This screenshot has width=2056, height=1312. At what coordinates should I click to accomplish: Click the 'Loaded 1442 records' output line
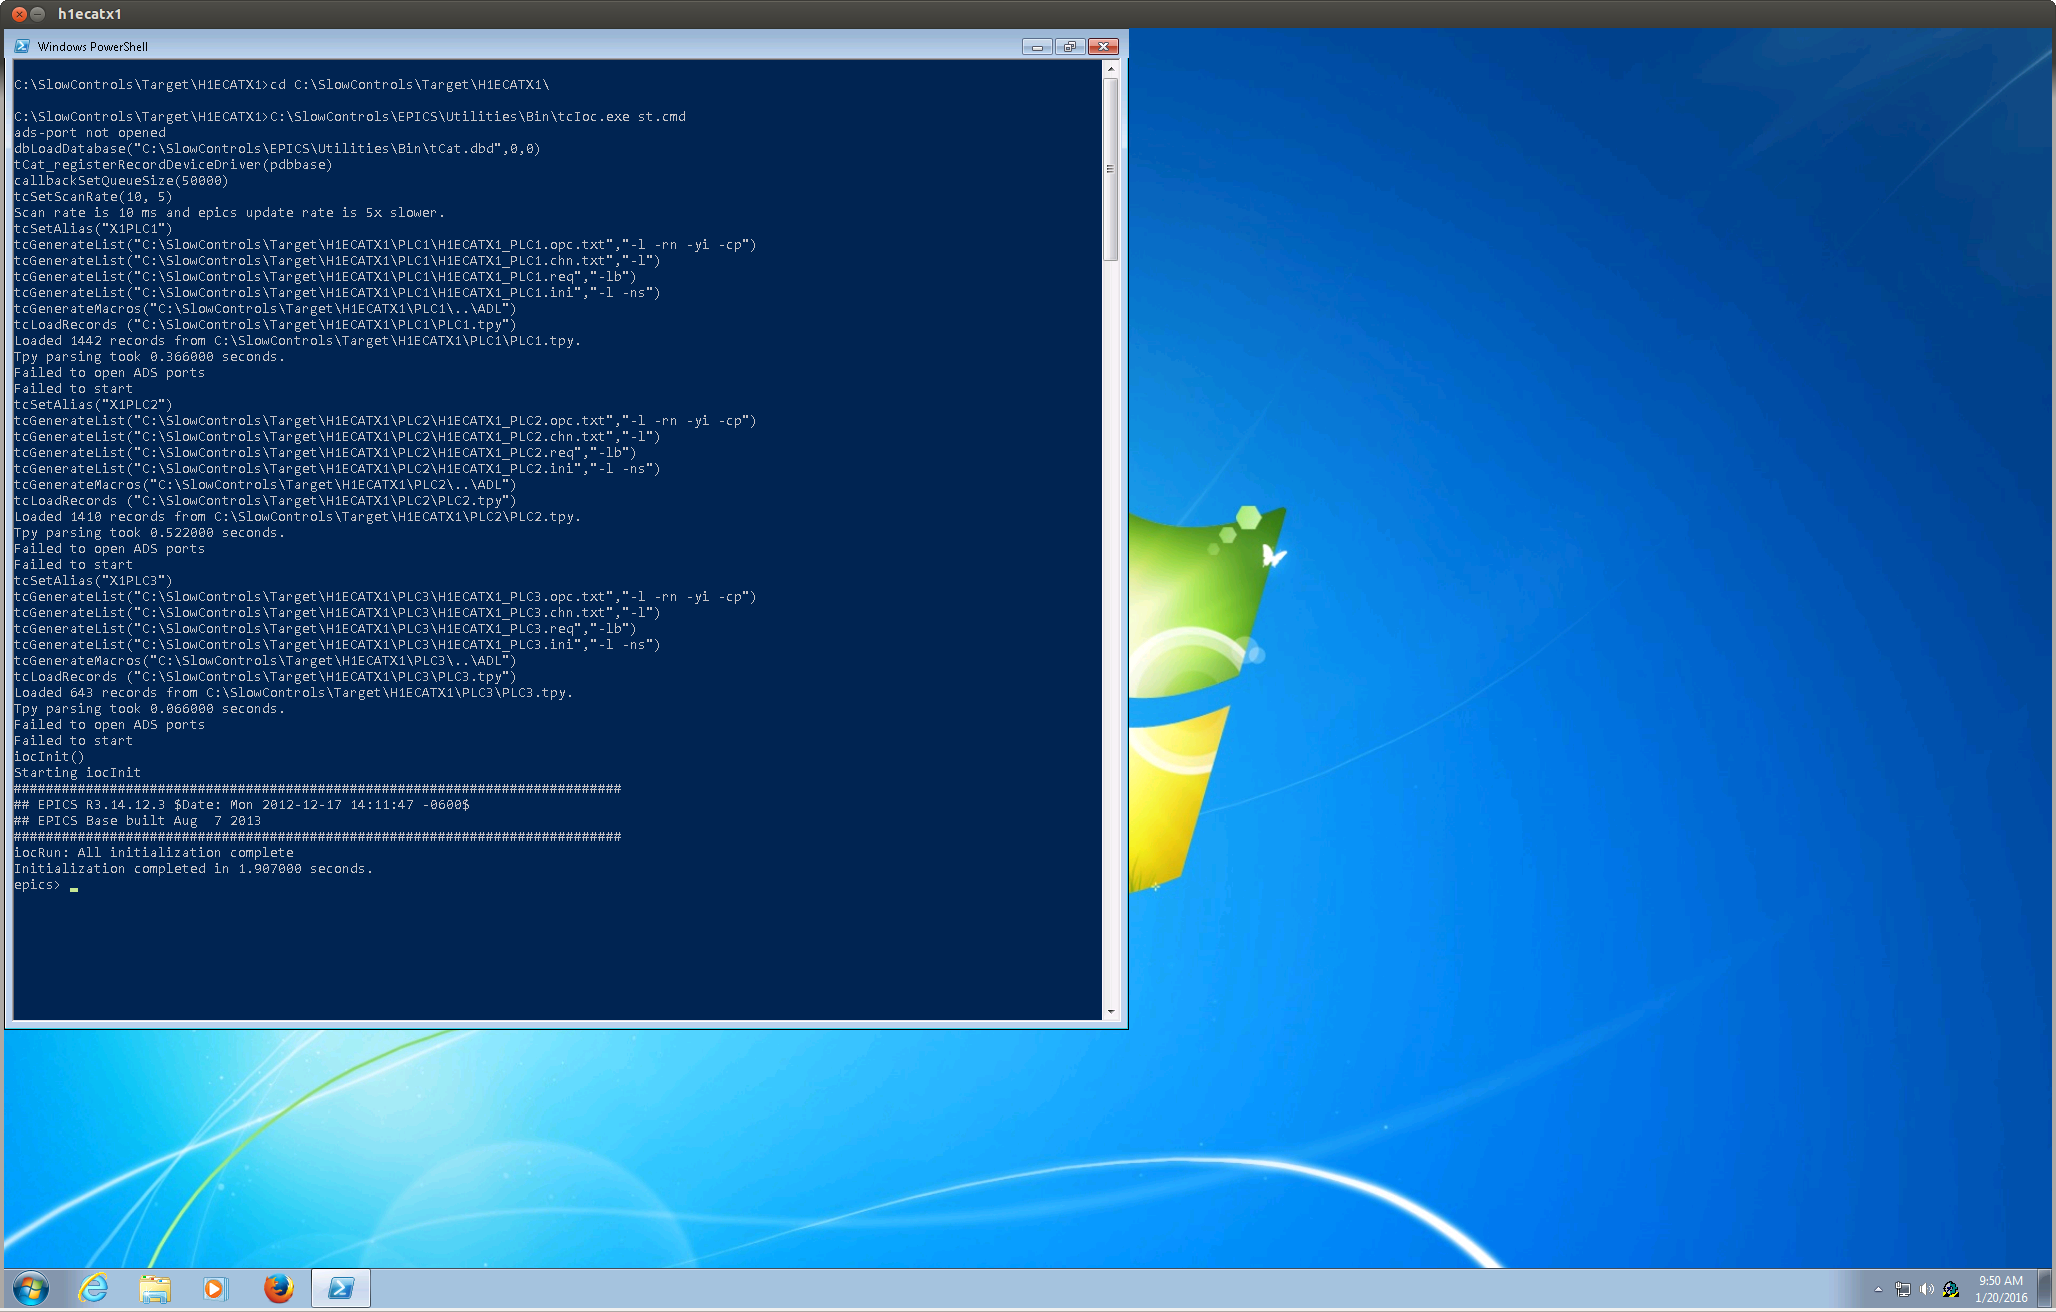(297, 341)
